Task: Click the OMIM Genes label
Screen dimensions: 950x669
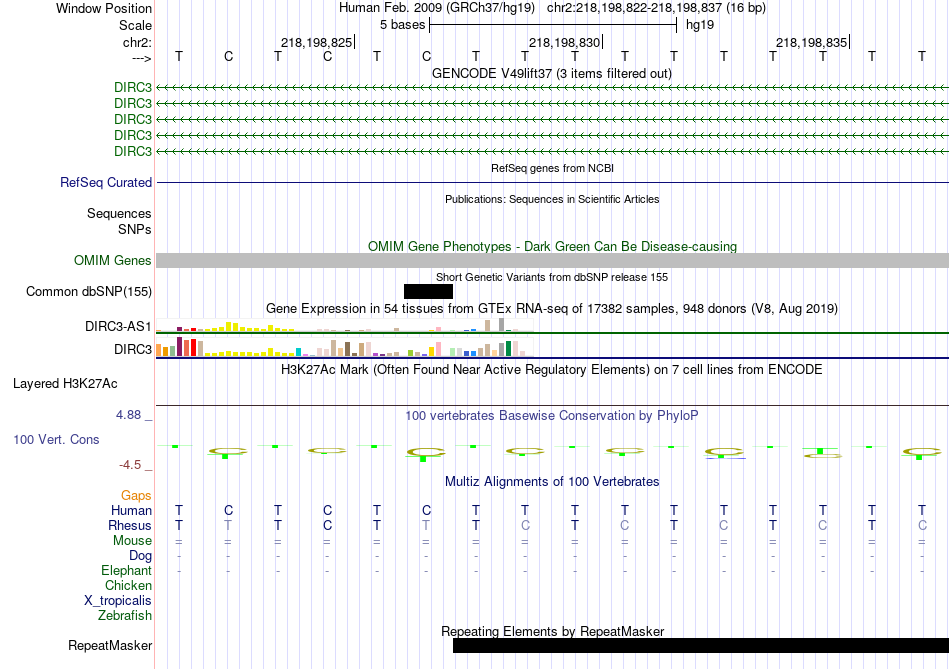Action: tap(113, 261)
